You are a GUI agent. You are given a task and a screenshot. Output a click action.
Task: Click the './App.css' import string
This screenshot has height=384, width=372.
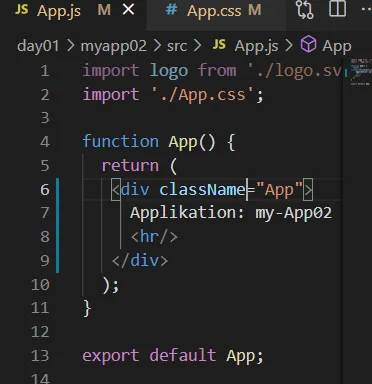tap(203, 95)
